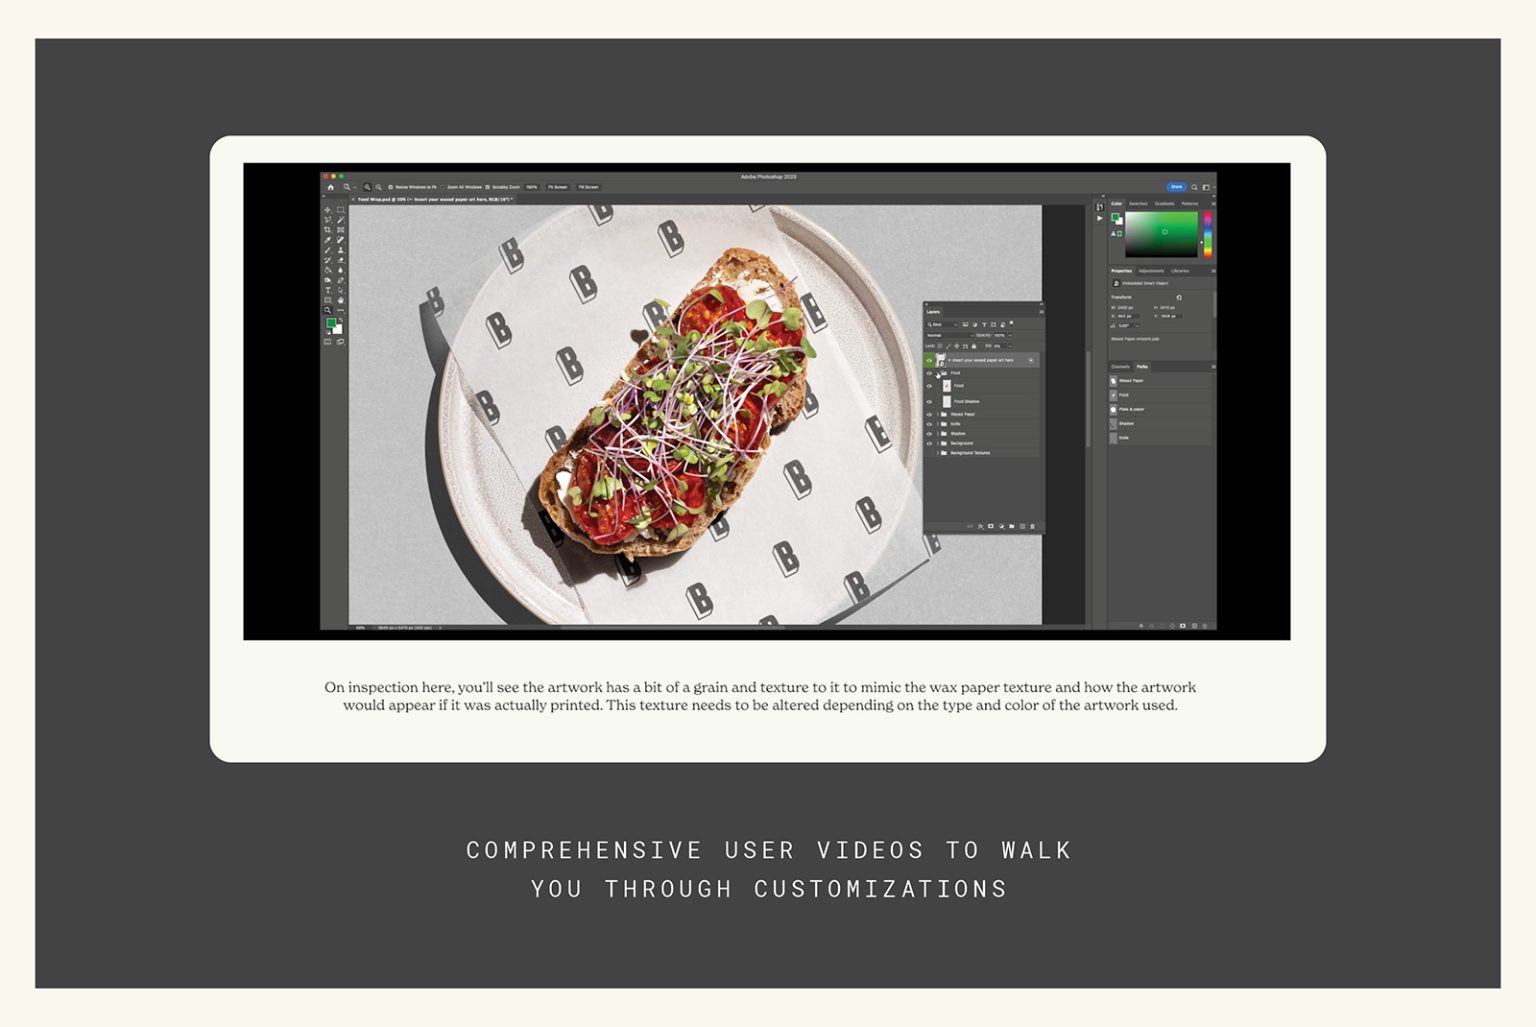Click the Share button

(1176, 187)
